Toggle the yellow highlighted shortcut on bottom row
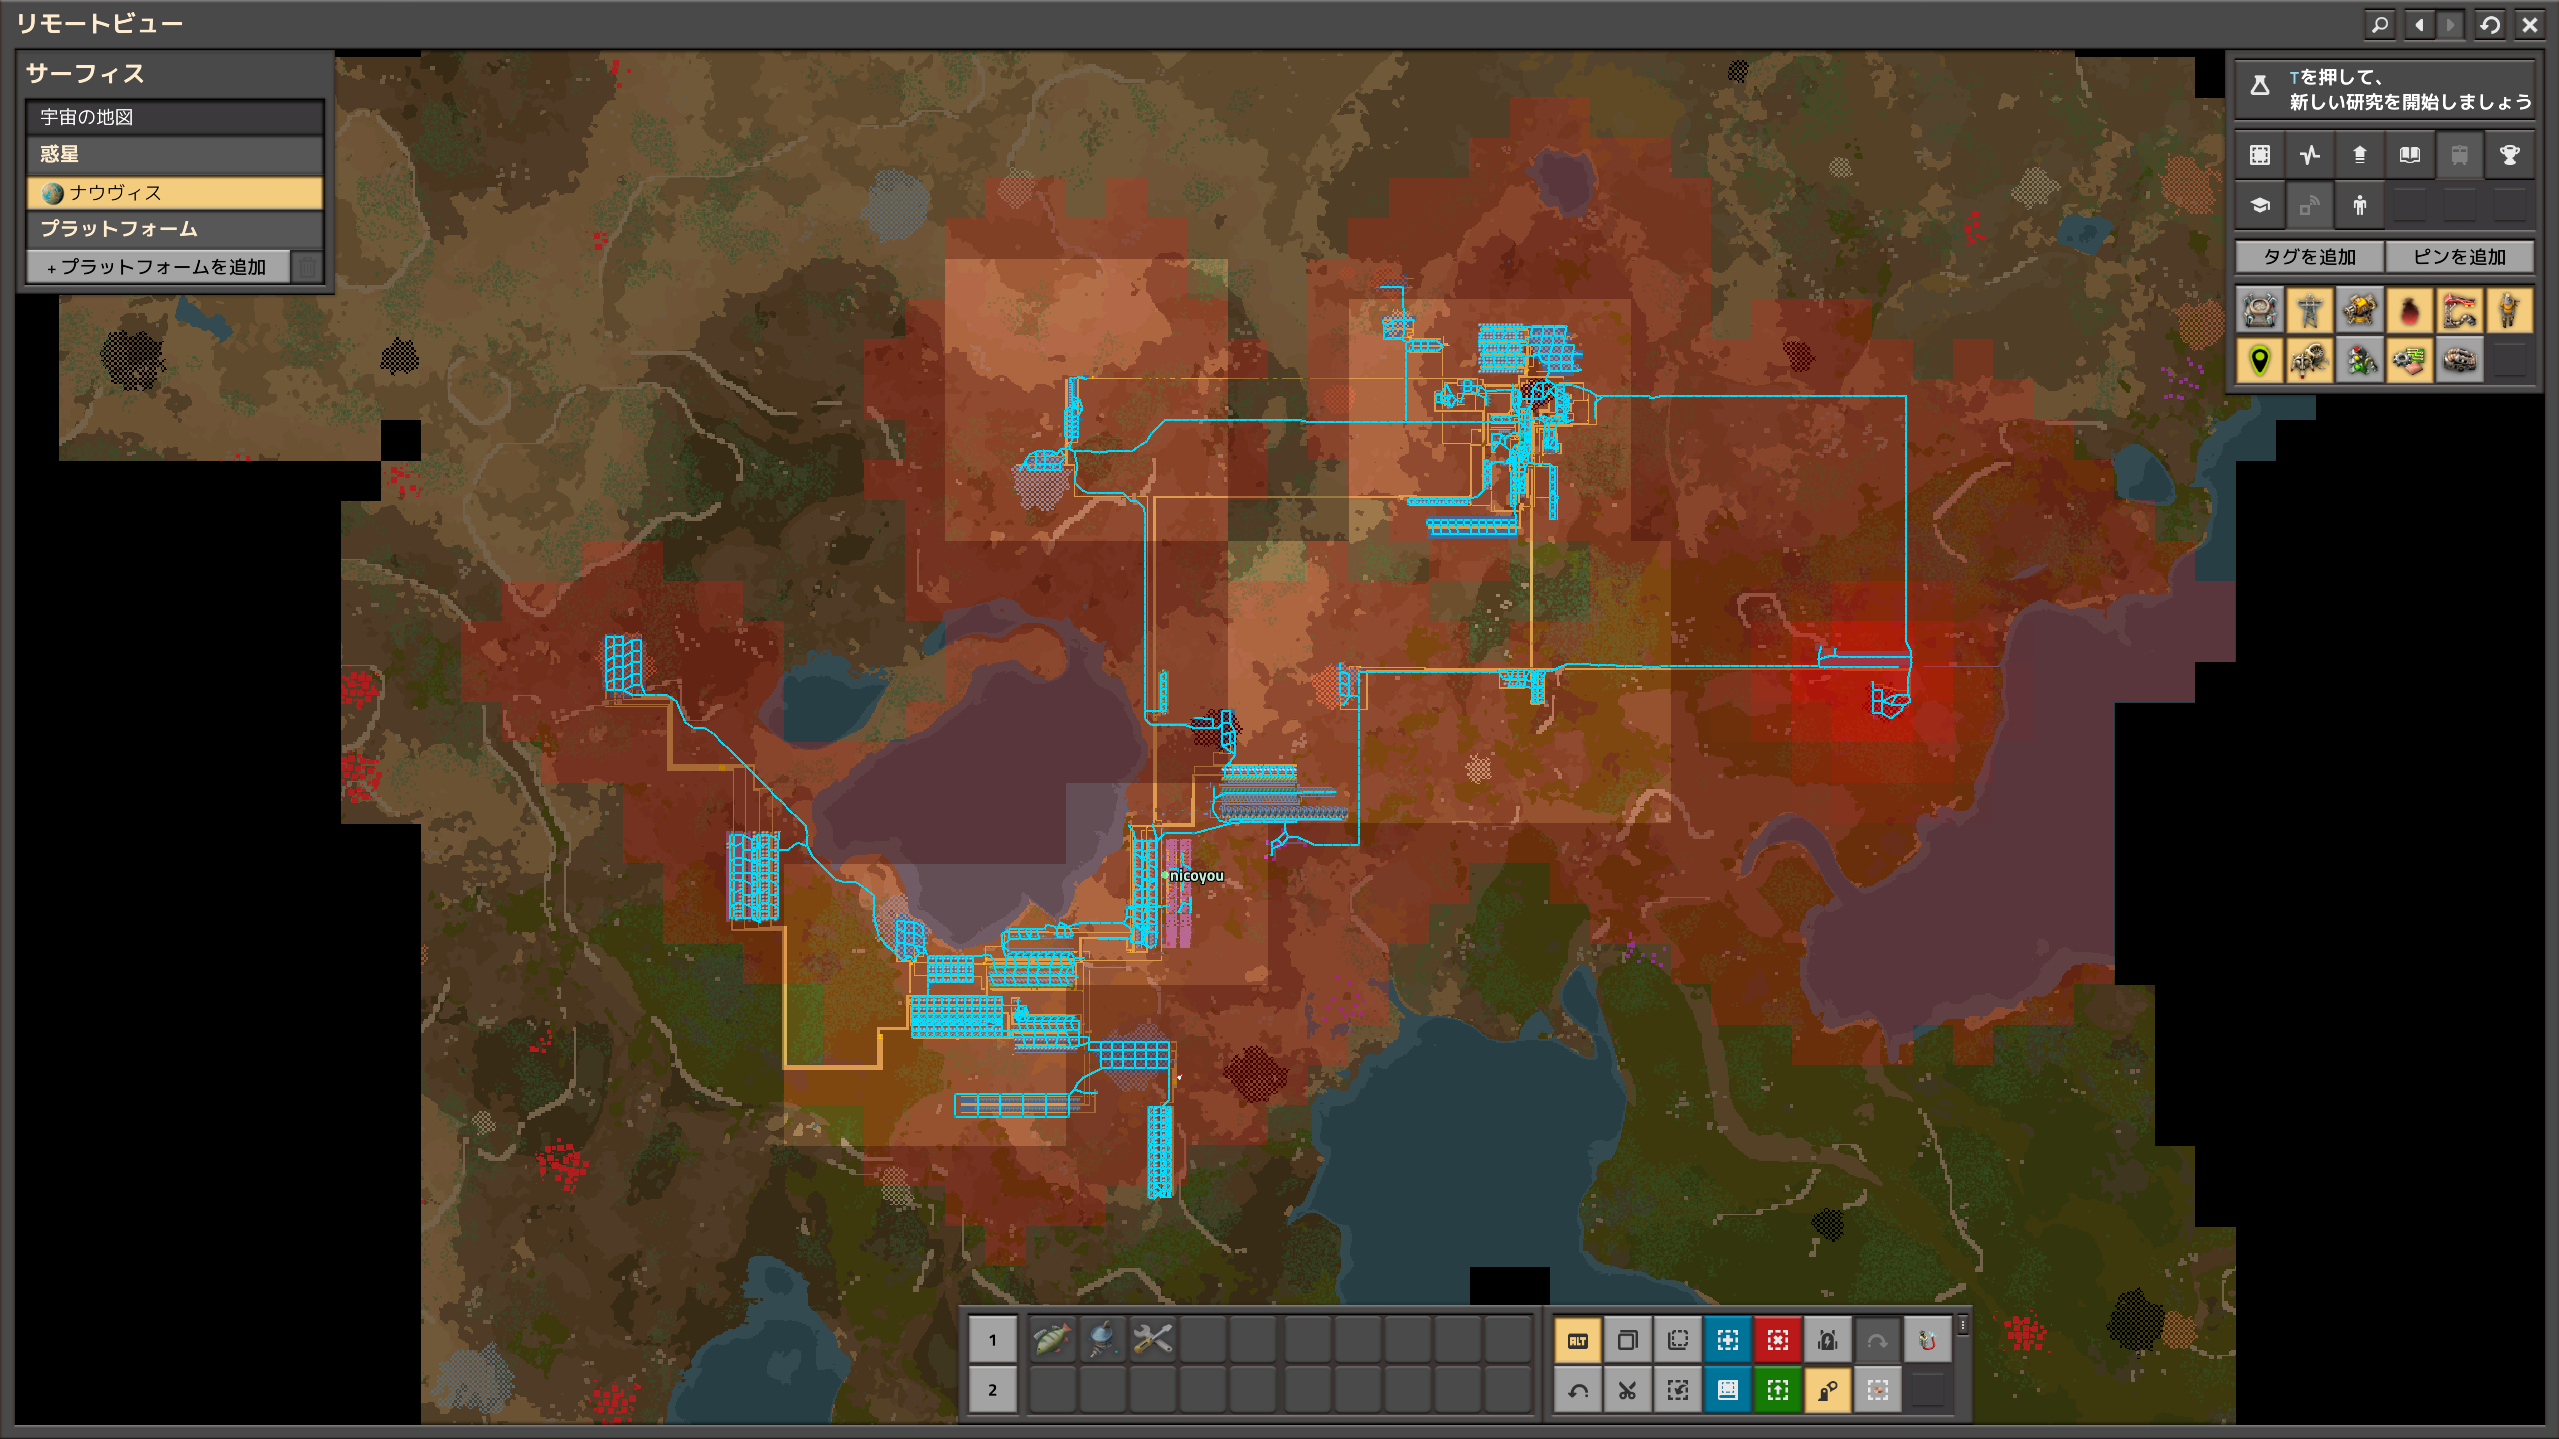This screenshot has width=2559, height=1439. (1828, 1390)
